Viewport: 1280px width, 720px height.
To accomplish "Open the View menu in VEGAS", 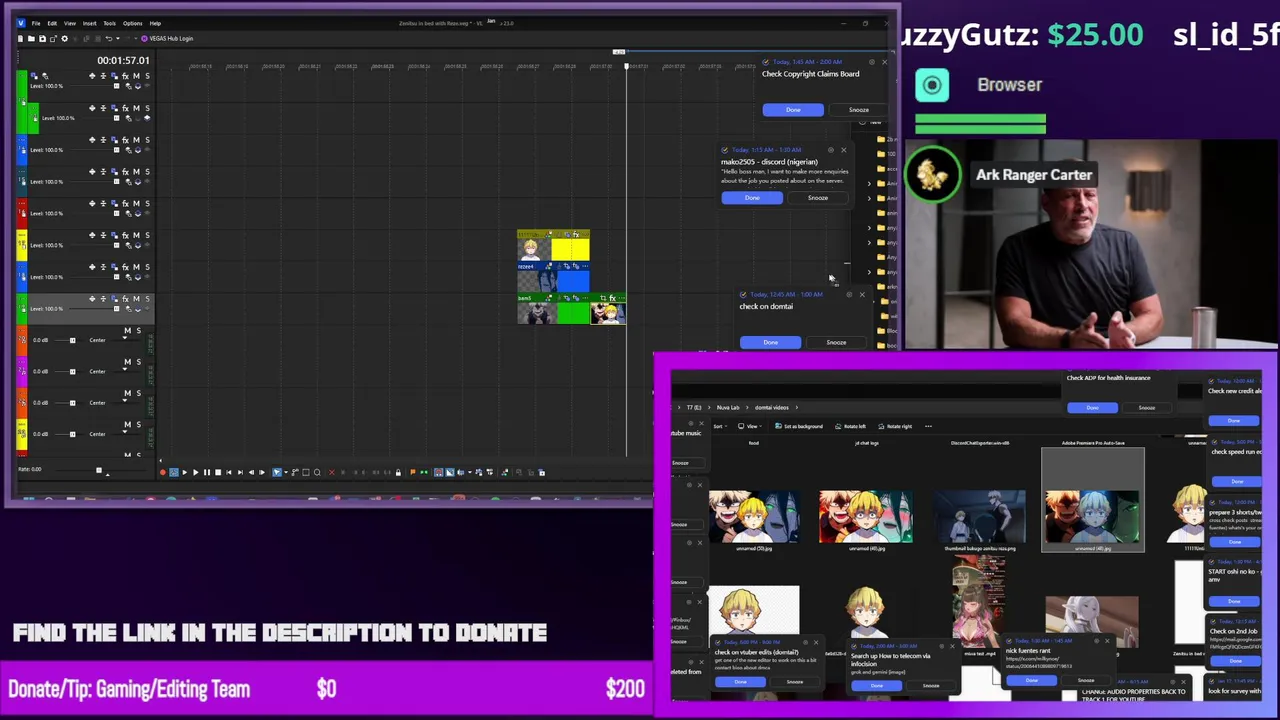I will pos(70,23).
